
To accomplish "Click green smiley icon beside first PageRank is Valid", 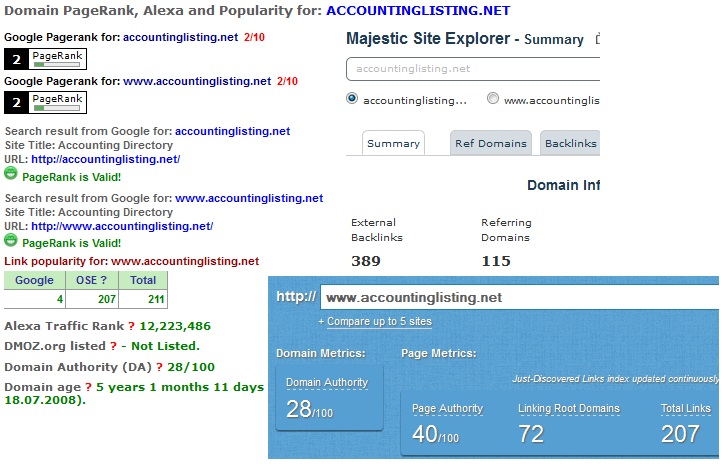I will [x=11, y=174].
